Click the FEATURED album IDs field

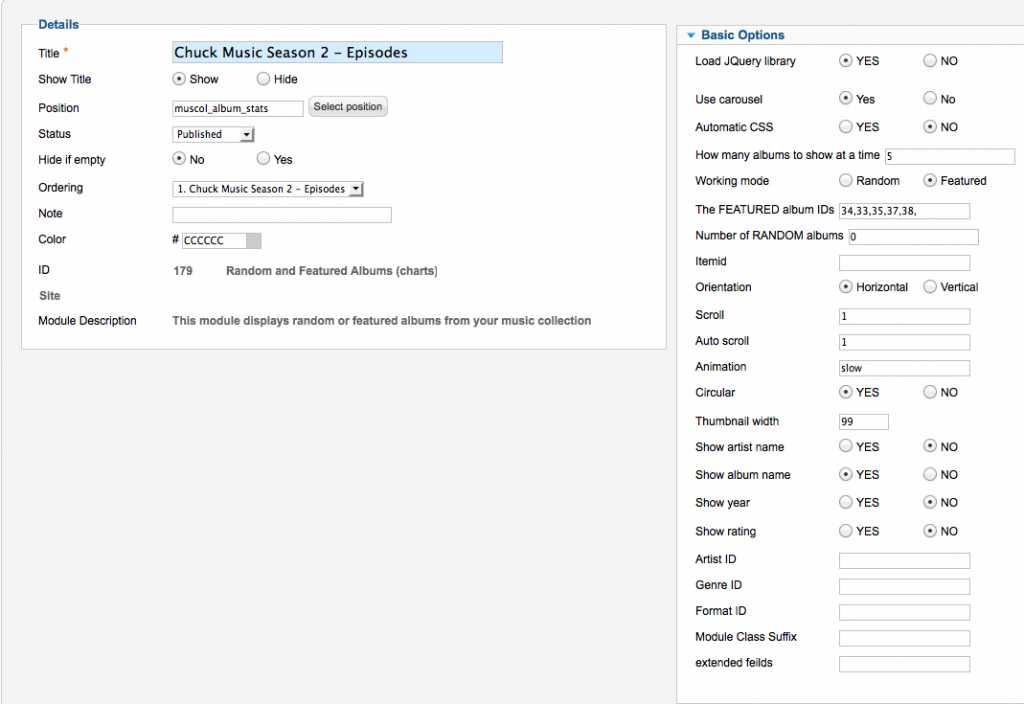[x=904, y=211]
